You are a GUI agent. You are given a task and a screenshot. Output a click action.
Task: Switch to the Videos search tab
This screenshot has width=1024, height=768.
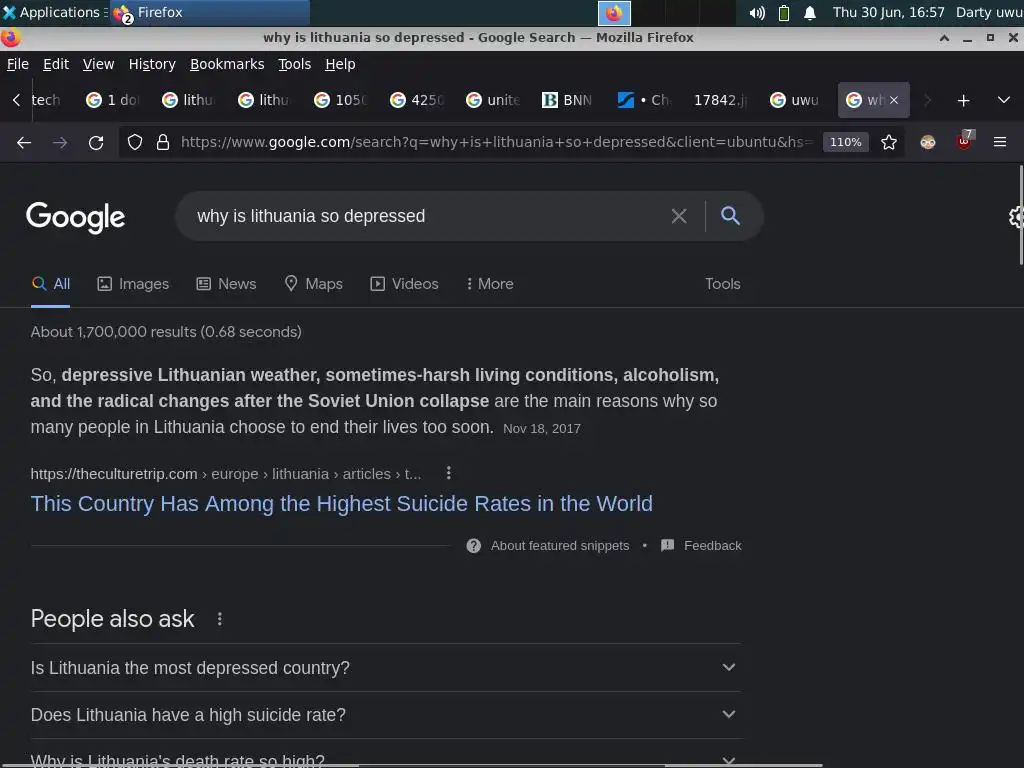[x=404, y=284]
